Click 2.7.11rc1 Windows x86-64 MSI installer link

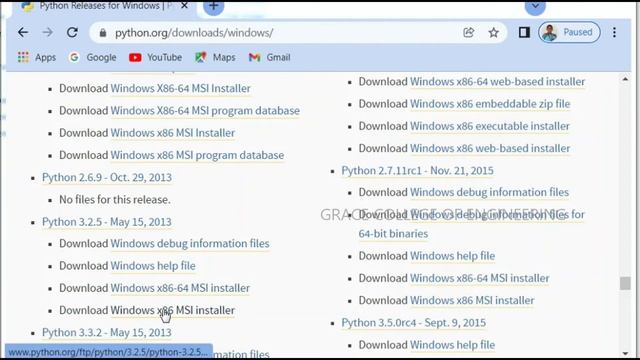pos(480,278)
